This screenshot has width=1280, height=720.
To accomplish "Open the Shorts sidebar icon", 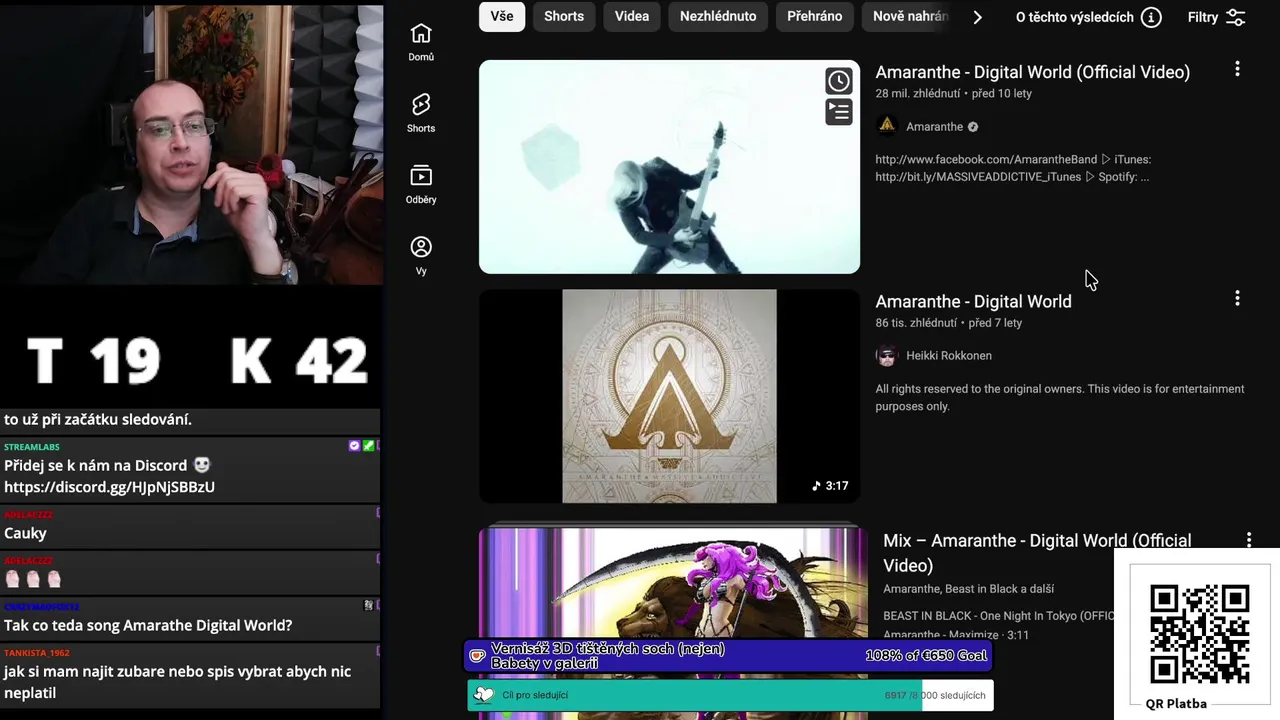I will pyautogui.click(x=421, y=105).
